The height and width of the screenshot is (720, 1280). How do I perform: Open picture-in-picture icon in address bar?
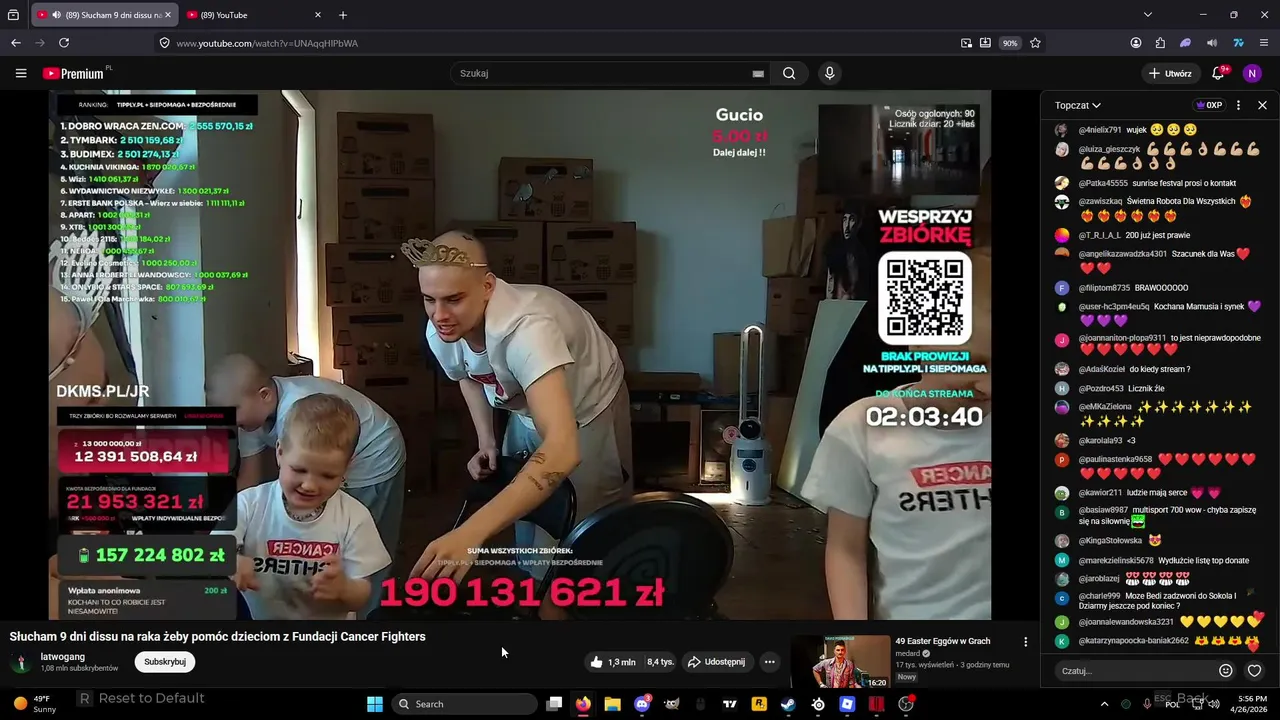click(x=966, y=43)
